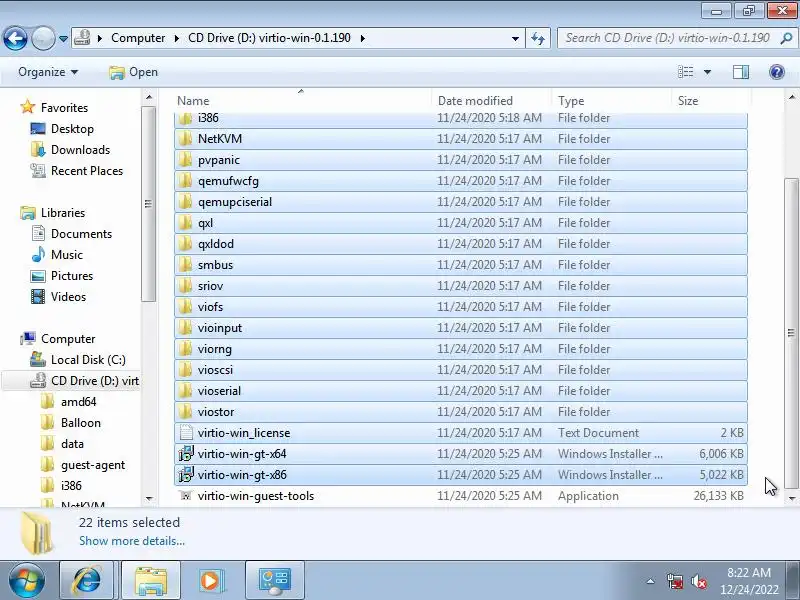Select the viorng folder name
This screenshot has width=800, height=600.
click(x=215, y=348)
